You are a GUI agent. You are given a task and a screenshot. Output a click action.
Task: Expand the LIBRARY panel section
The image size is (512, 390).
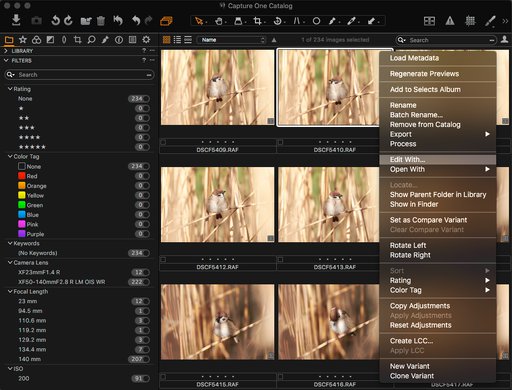[6, 51]
